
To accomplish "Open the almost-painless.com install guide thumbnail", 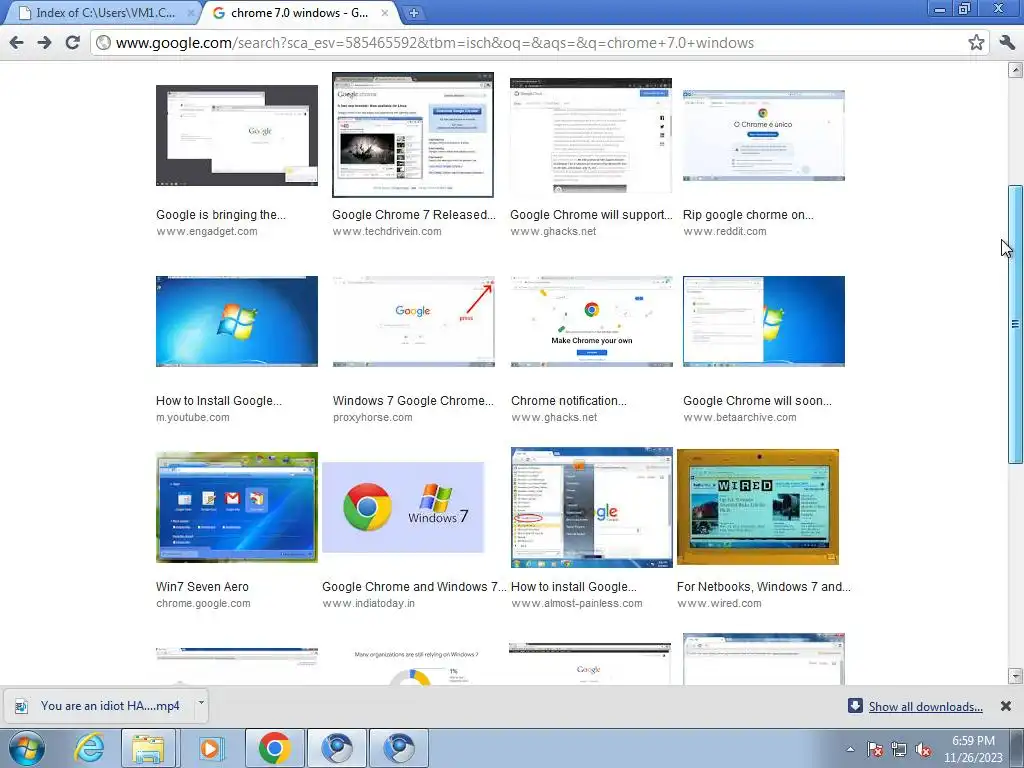I will [592, 507].
